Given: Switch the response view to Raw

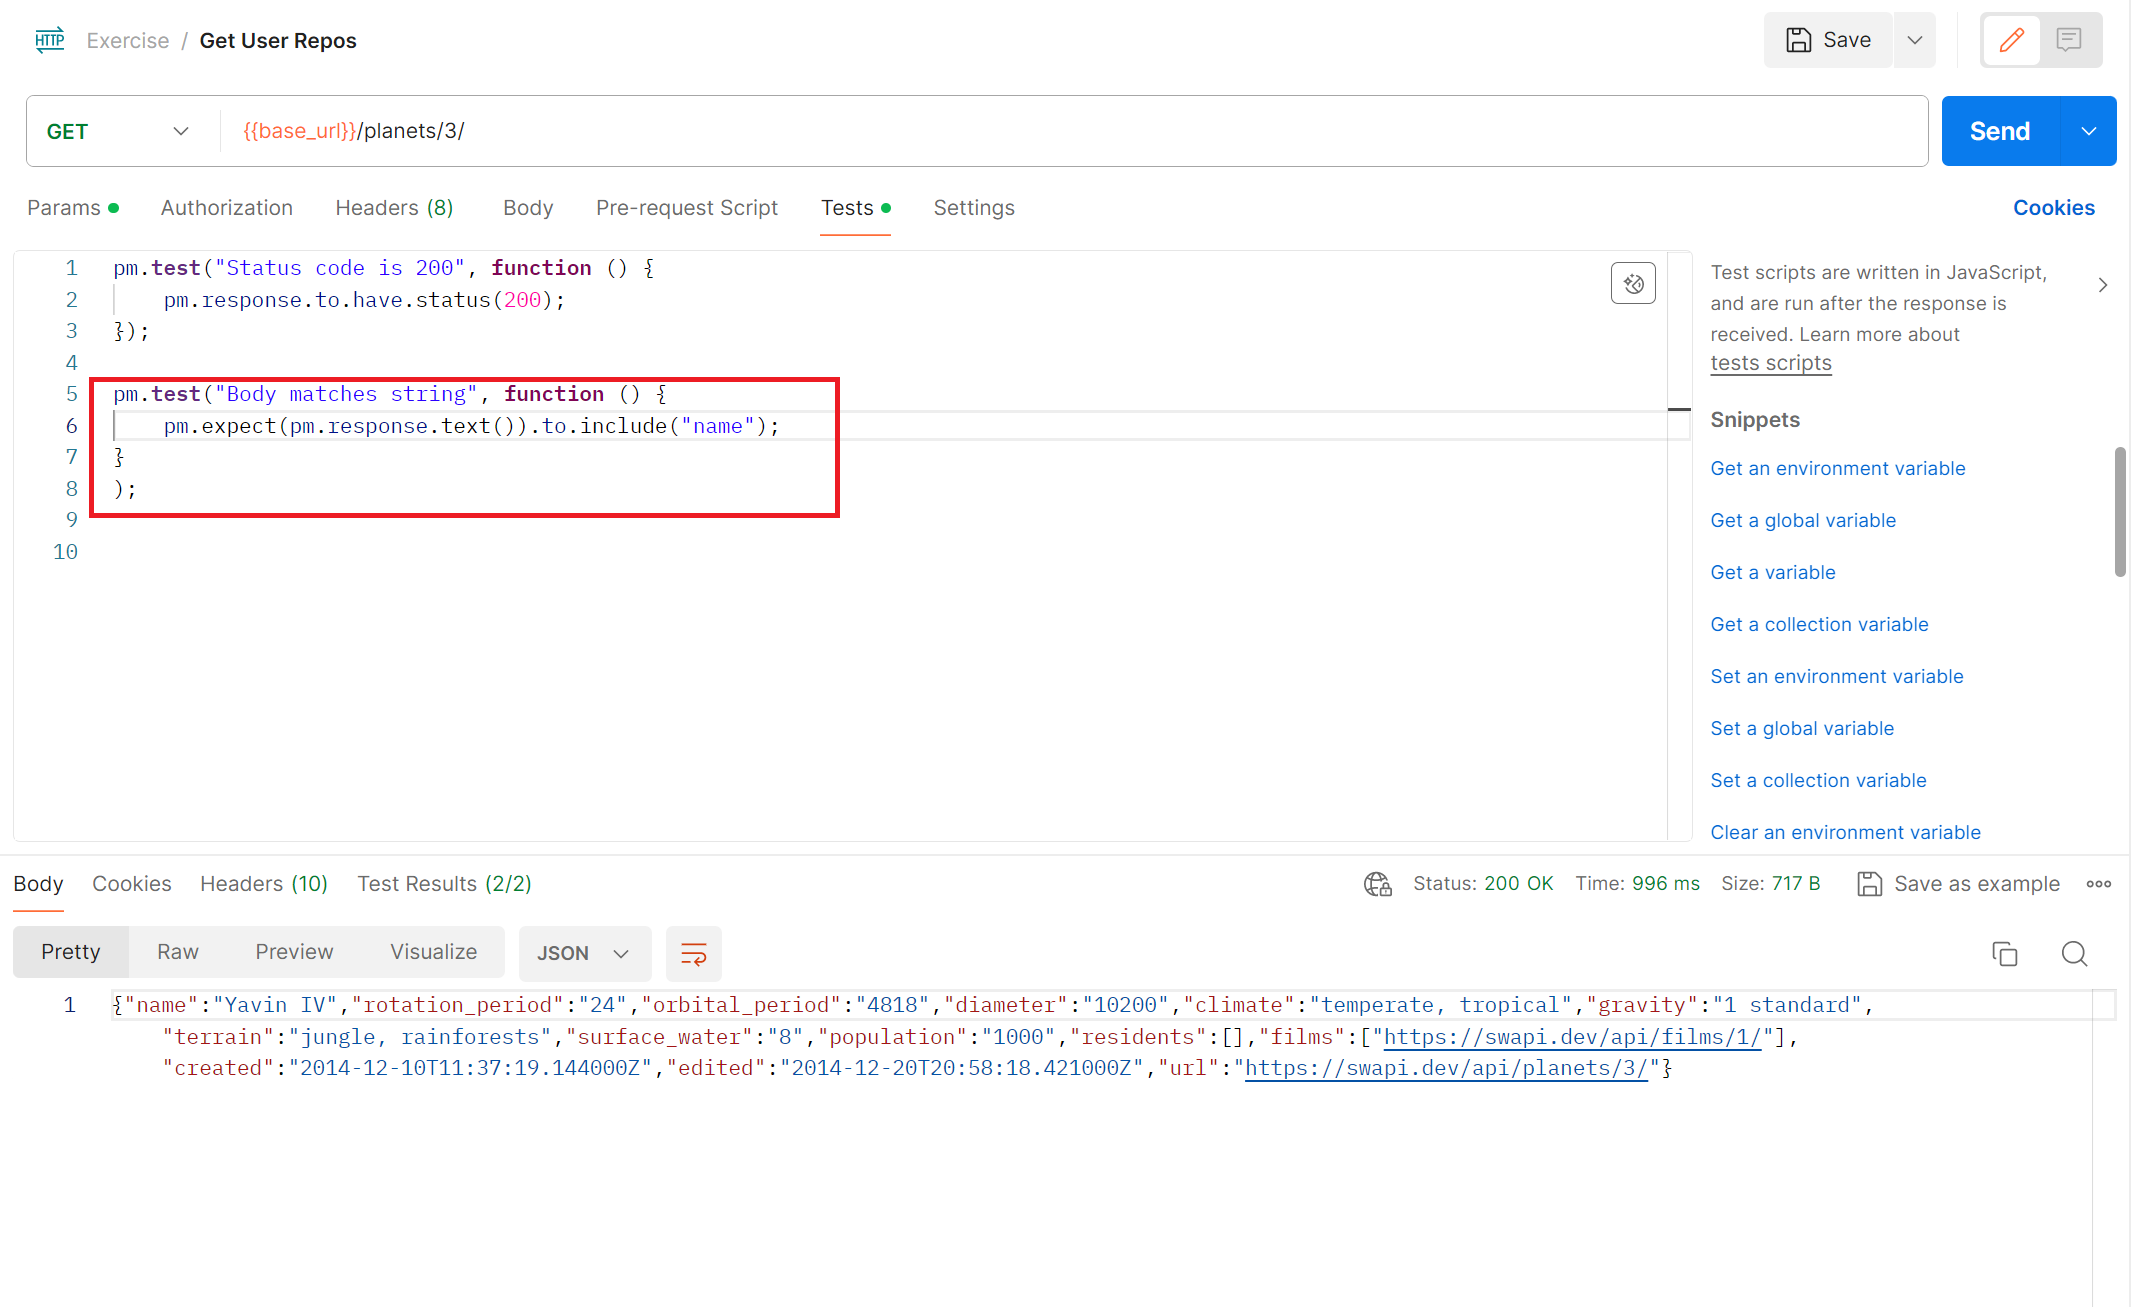Looking at the screenshot, I should pyautogui.click(x=177, y=951).
